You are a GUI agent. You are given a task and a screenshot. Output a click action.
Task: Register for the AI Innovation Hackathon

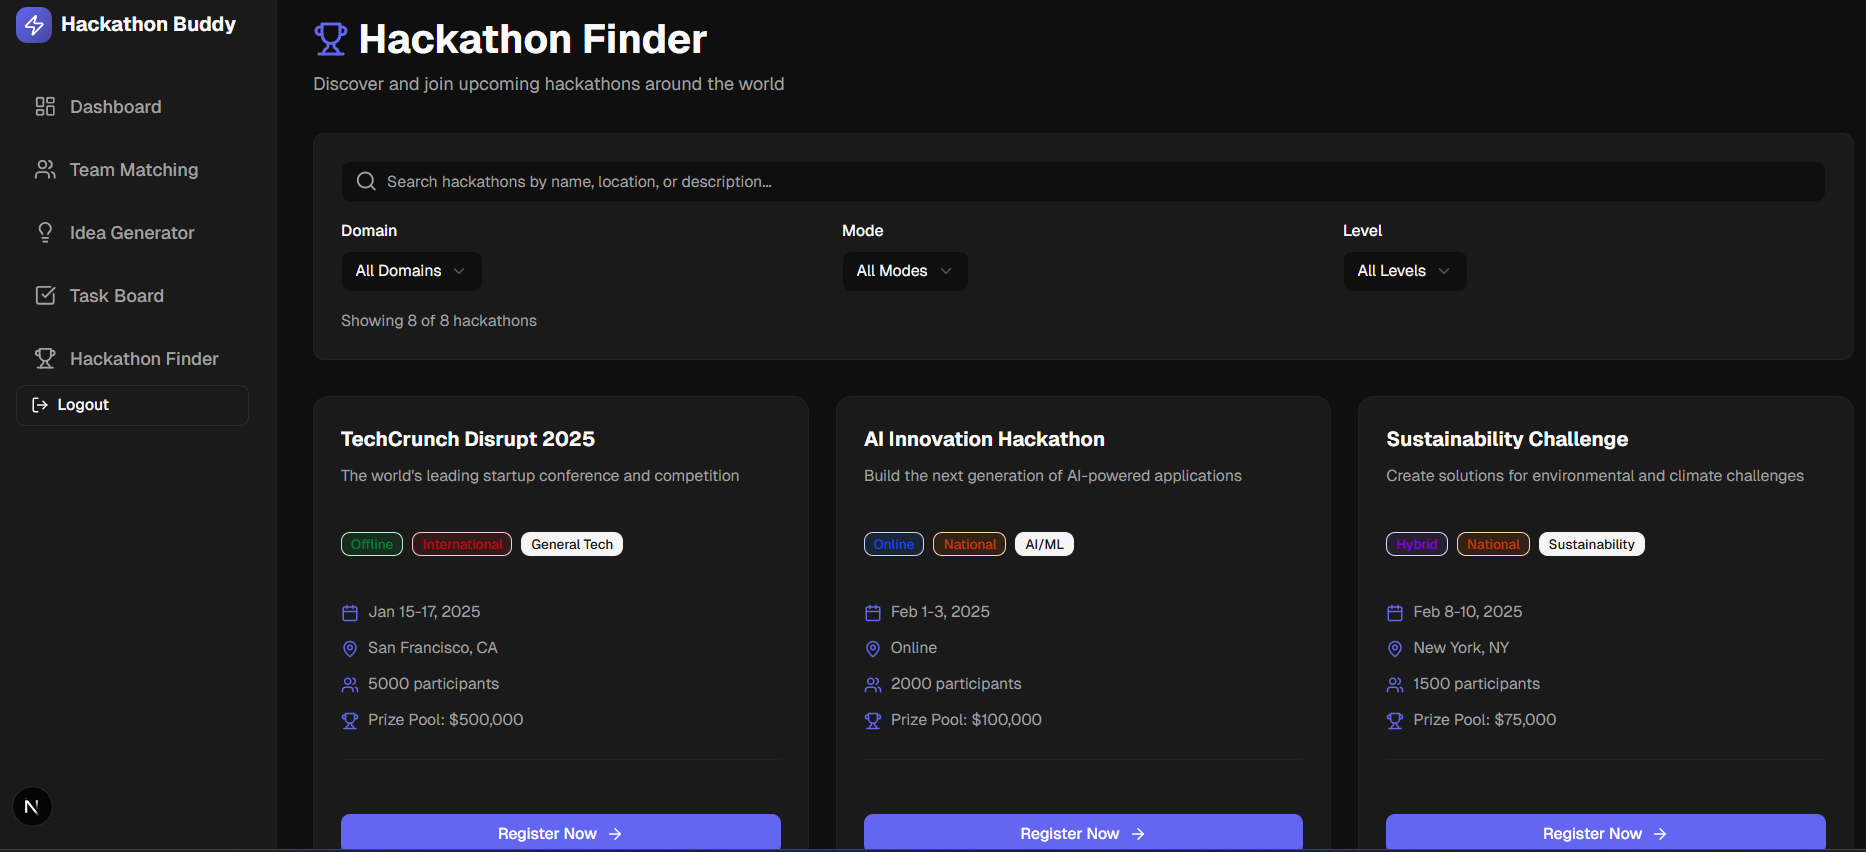click(x=1083, y=832)
